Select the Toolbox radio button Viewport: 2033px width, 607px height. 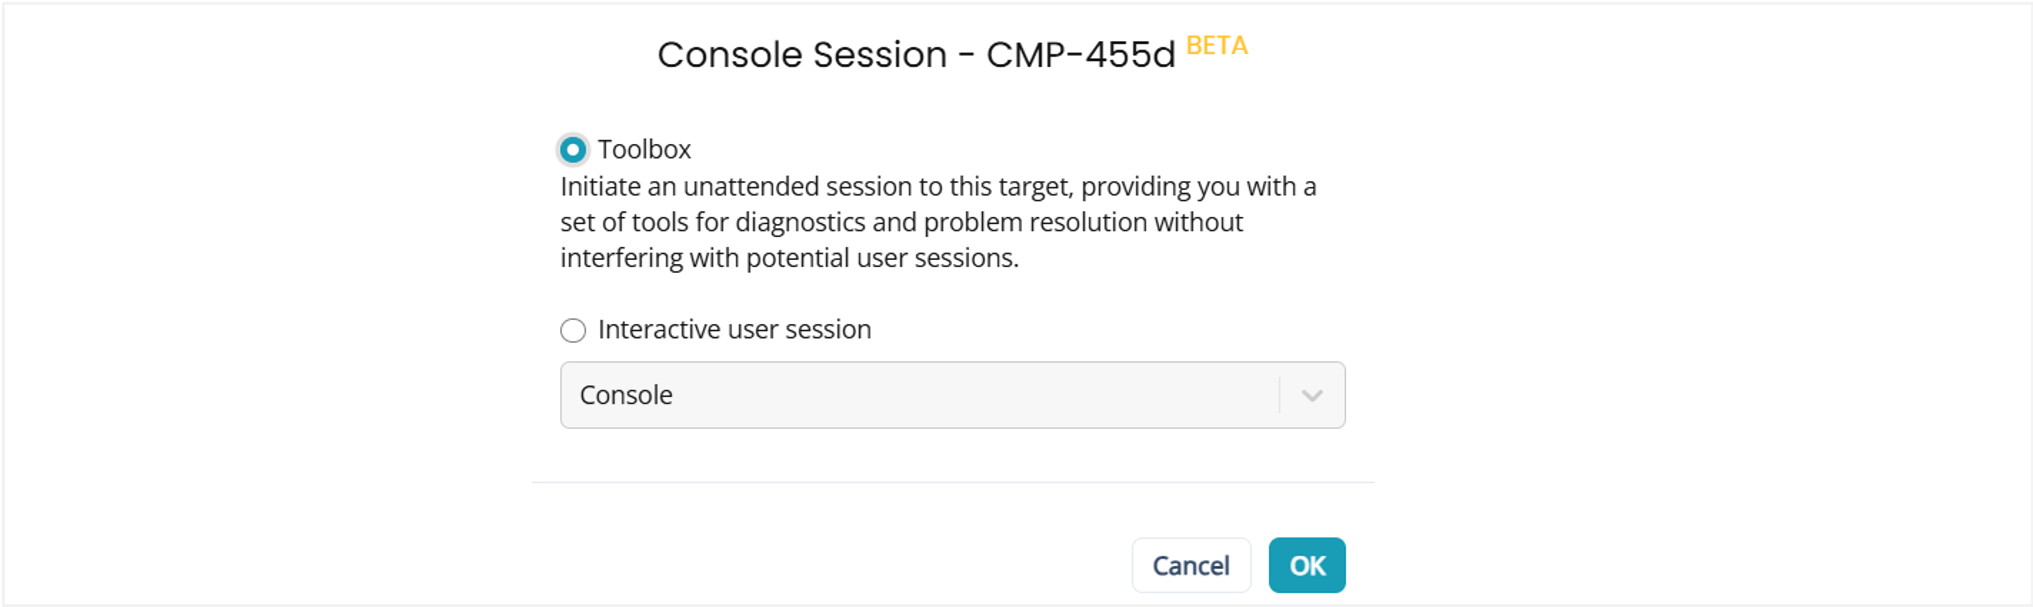click(573, 150)
